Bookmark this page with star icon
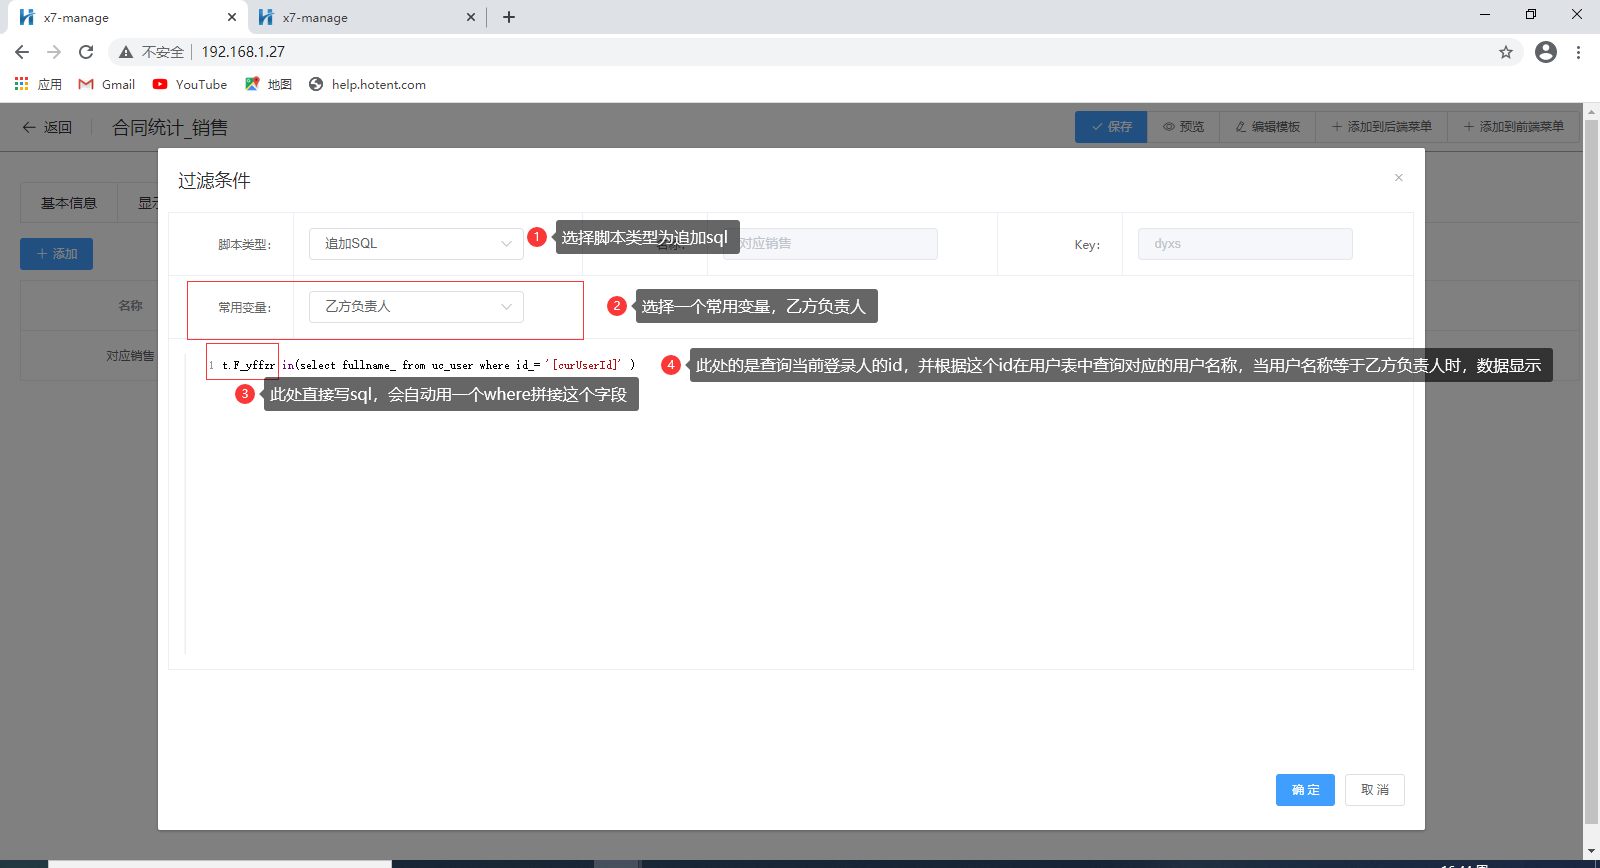 (1505, 52)
